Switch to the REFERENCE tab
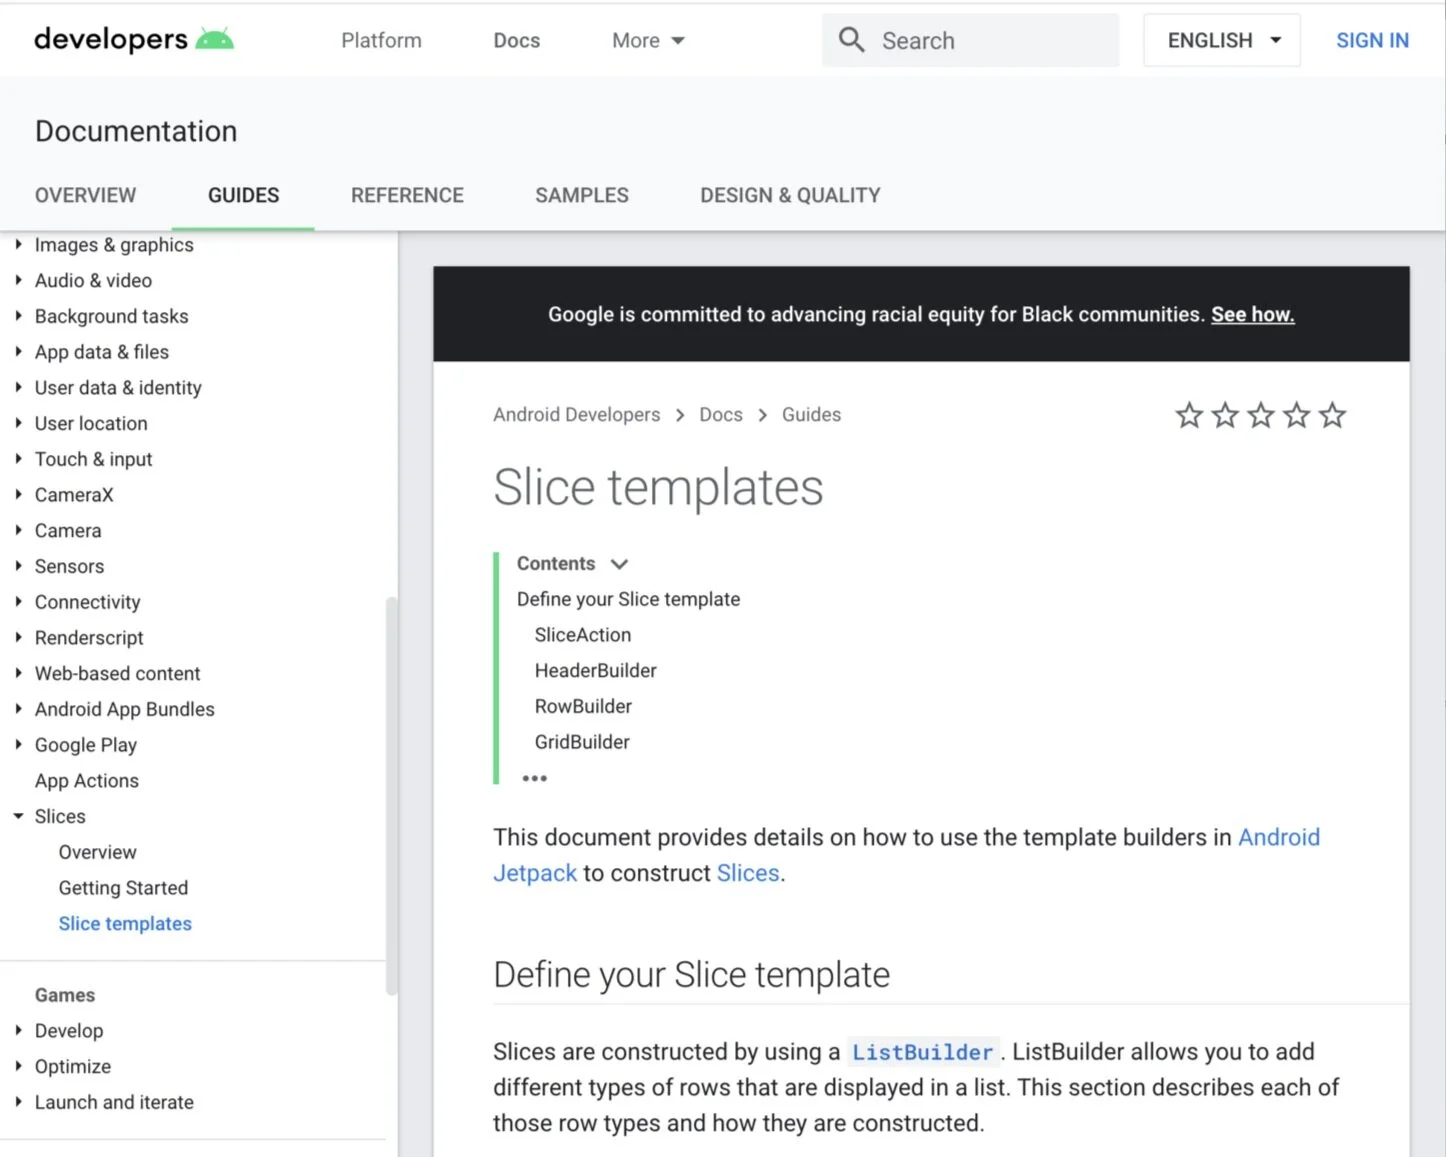Screen dimensions: 1446x1157 (407, 196)
